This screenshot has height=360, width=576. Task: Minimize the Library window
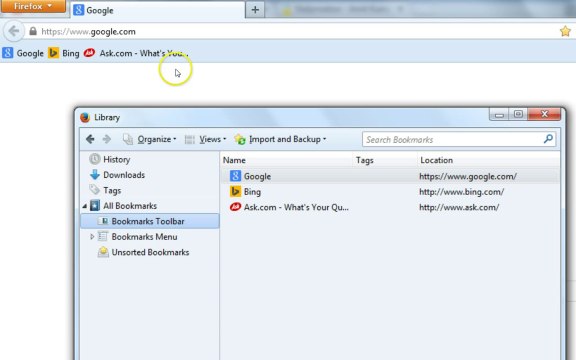(499, 115)
